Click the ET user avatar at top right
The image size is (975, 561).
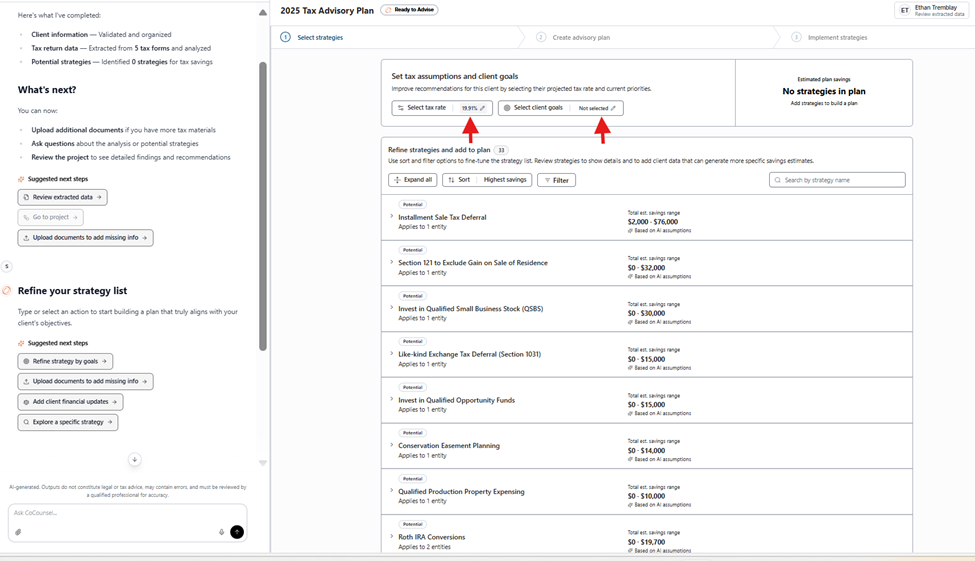point(905,10)
